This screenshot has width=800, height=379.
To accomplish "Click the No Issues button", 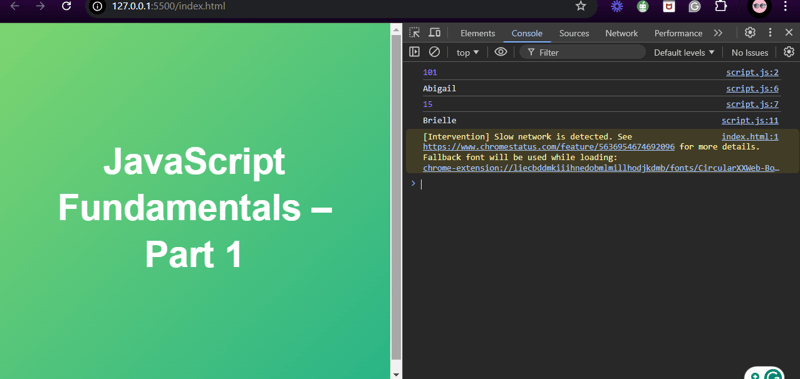I will click(749, 53).
